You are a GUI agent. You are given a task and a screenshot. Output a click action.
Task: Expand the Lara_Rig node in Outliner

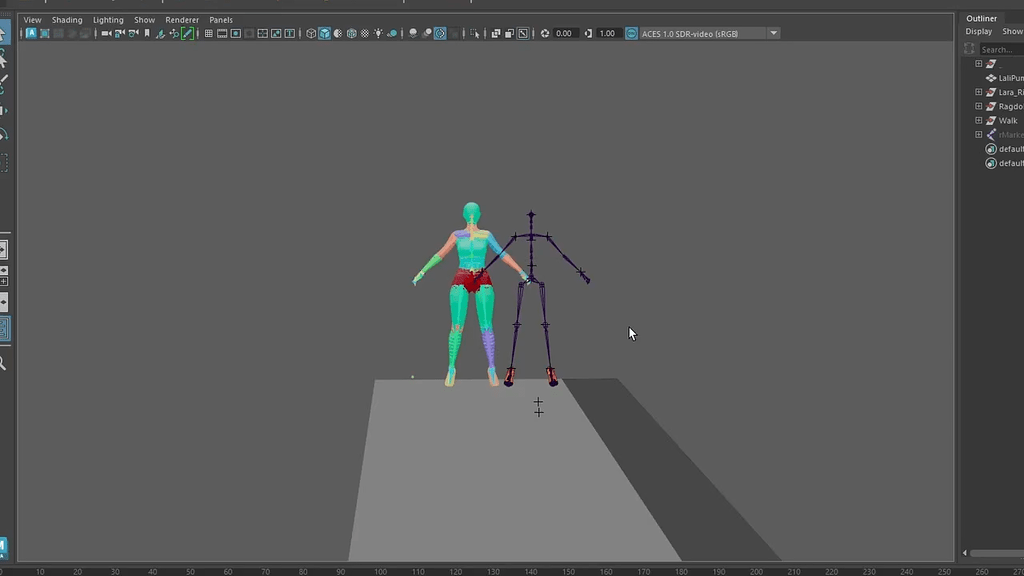pyautogui.click(x=978, y=91)
